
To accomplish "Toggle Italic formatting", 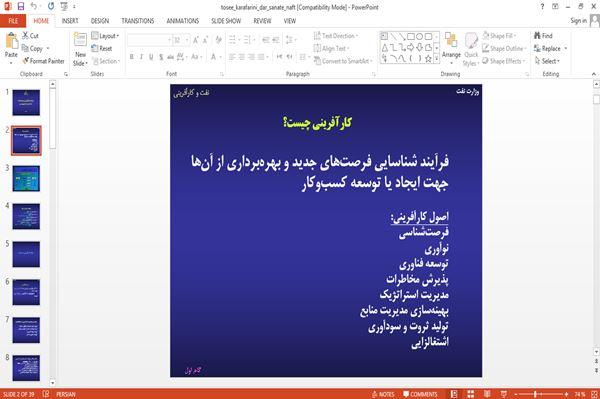I will click(141, 57).
